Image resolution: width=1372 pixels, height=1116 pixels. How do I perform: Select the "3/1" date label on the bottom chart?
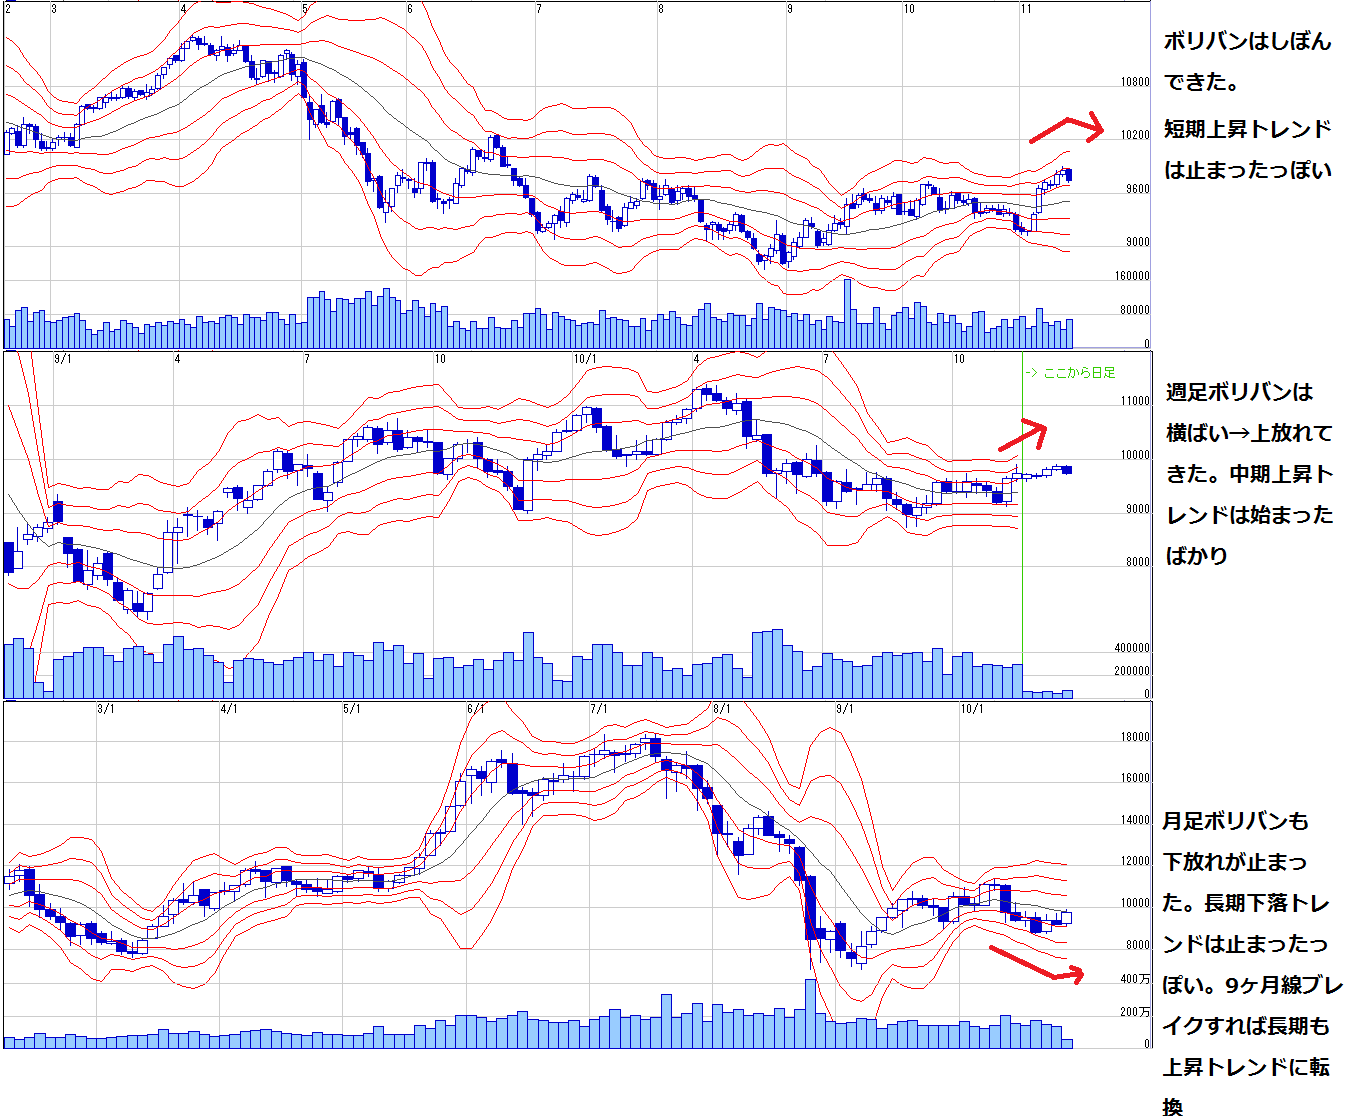pyautogui.click(x=105, y=709)
